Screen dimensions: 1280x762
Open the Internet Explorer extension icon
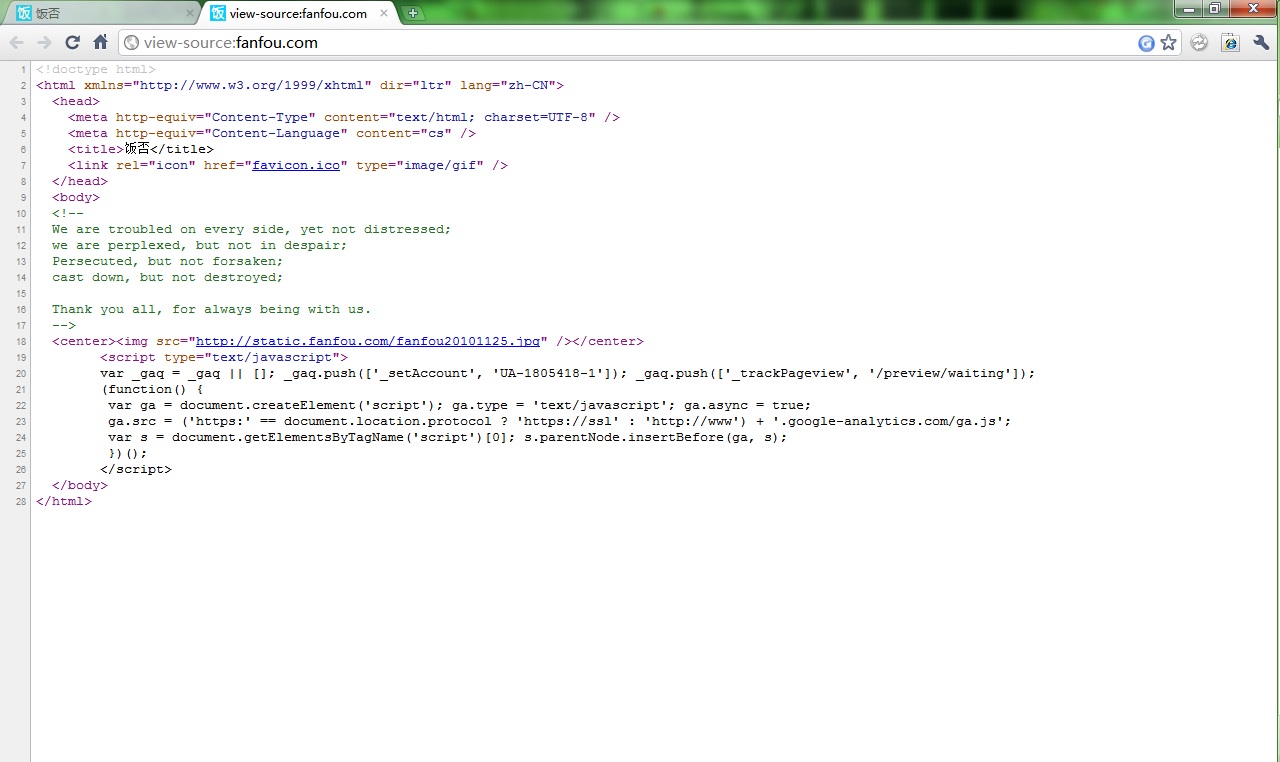[1230, 43]
